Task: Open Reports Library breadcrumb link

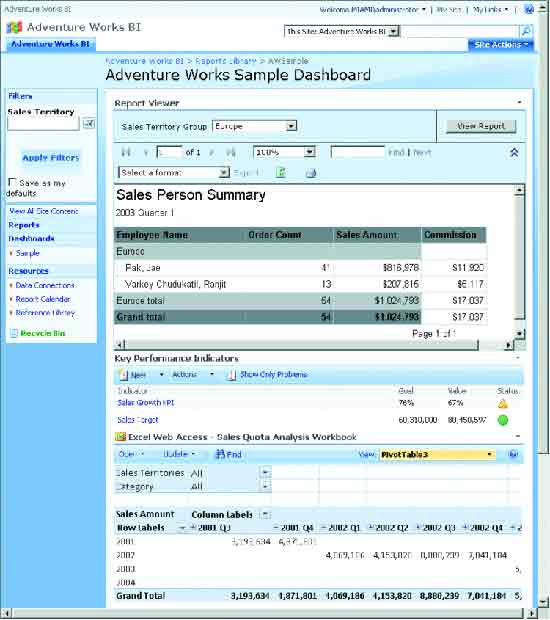Action: pyautogui.click(x=226, y=61)
